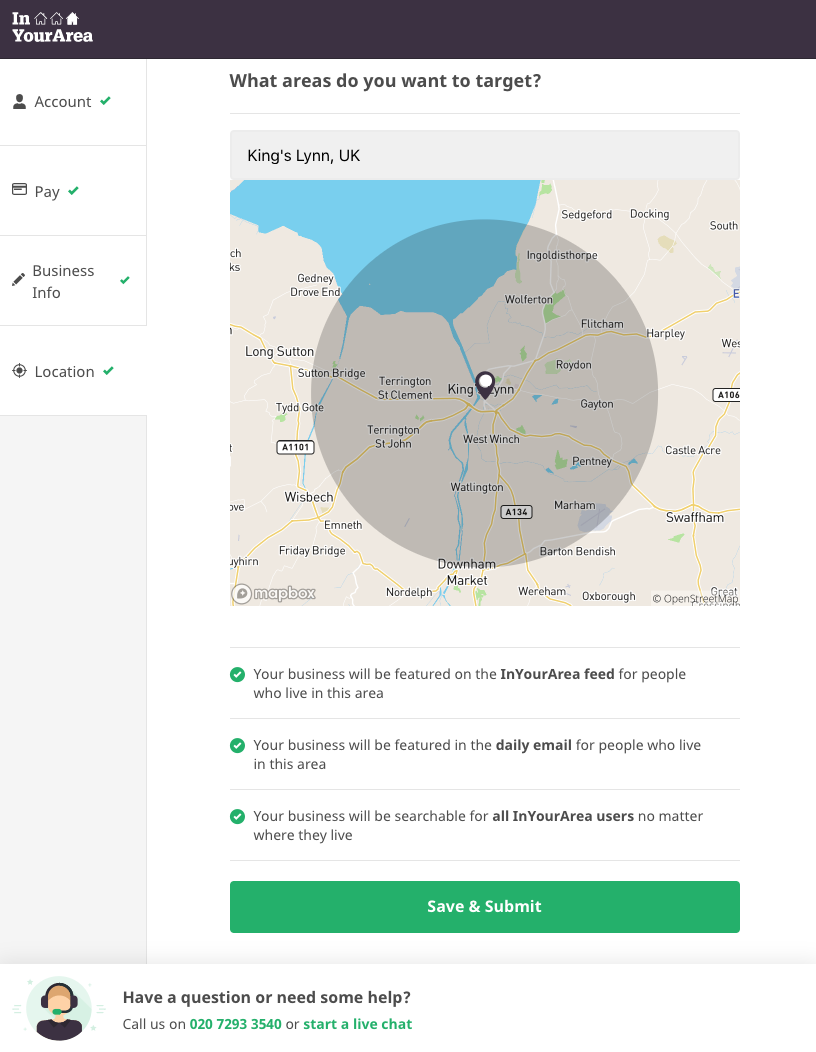Click the green checkmark beside Pay
Image resolution: width=816 pixels, height=1052 pixels.
click(x=73, y=191)
